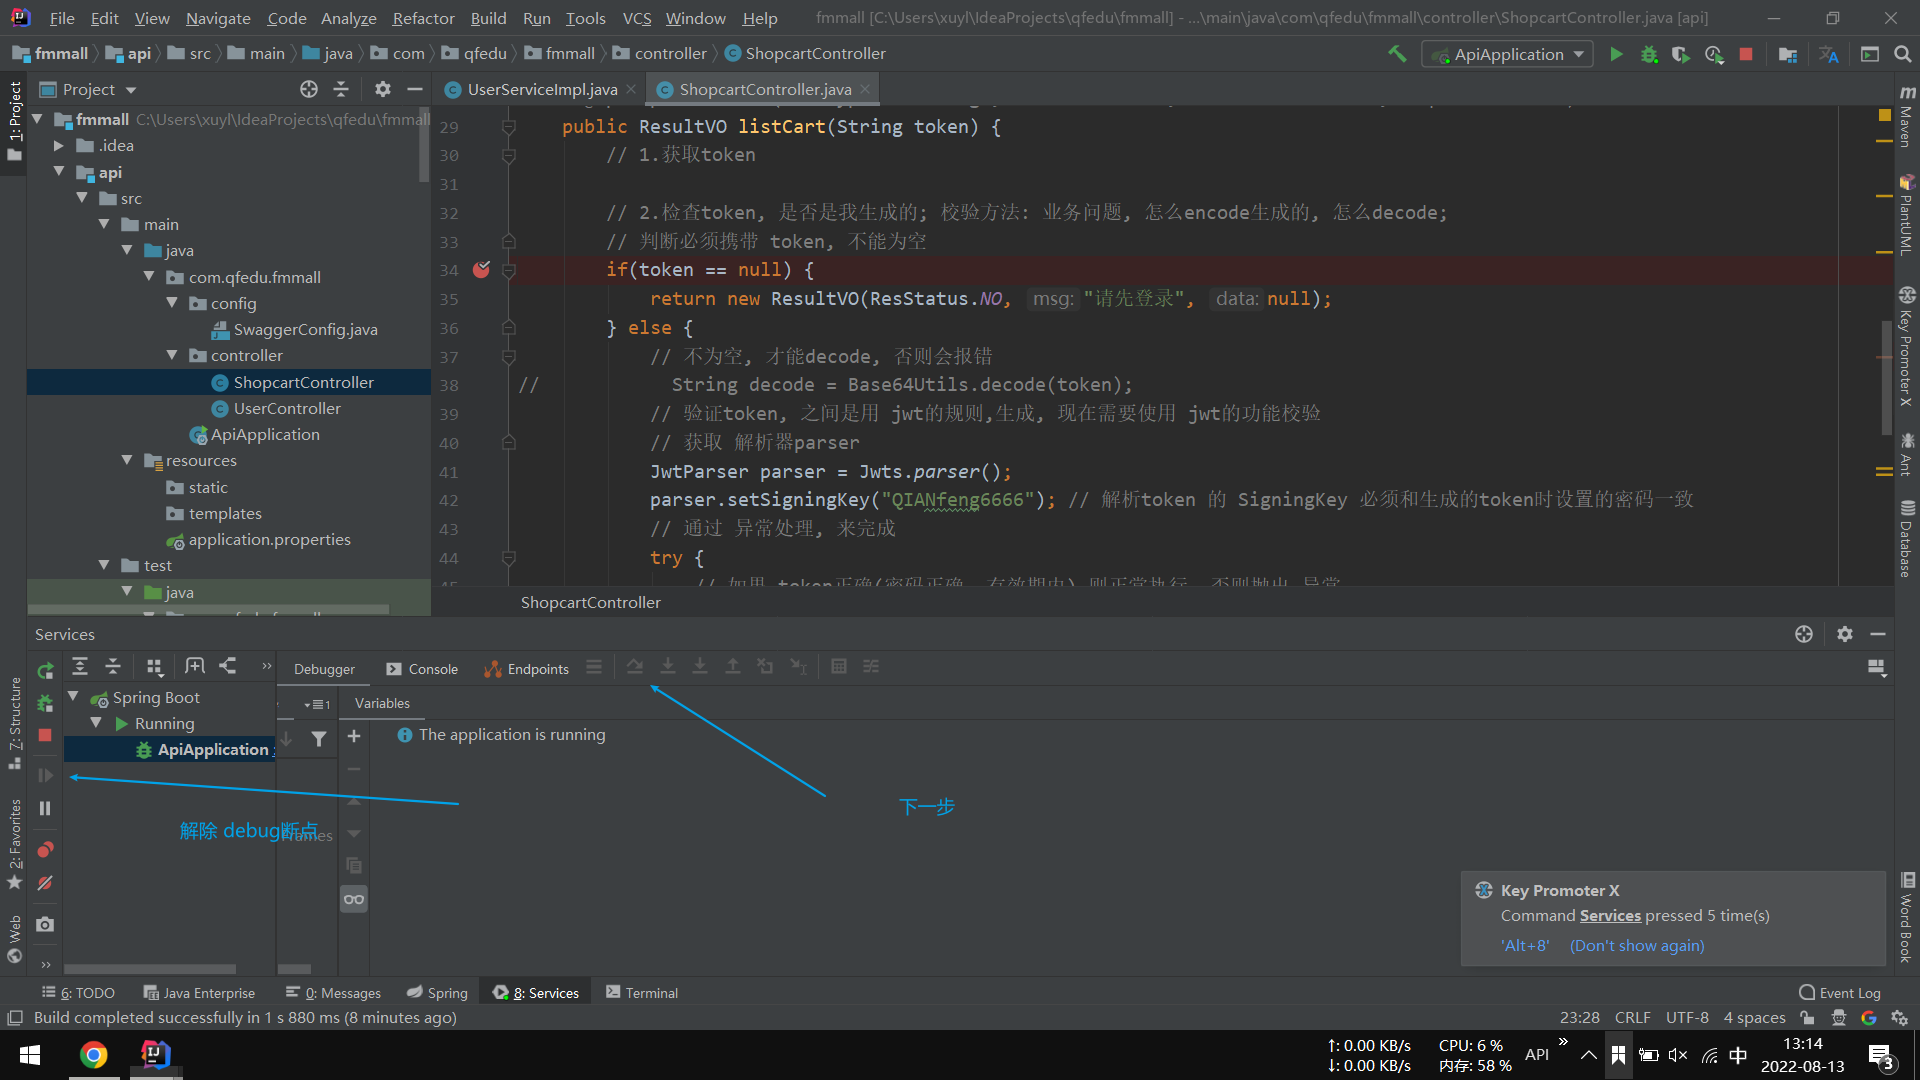
Task: Open Google Chrome from the taskbar
Action: 93,1055
